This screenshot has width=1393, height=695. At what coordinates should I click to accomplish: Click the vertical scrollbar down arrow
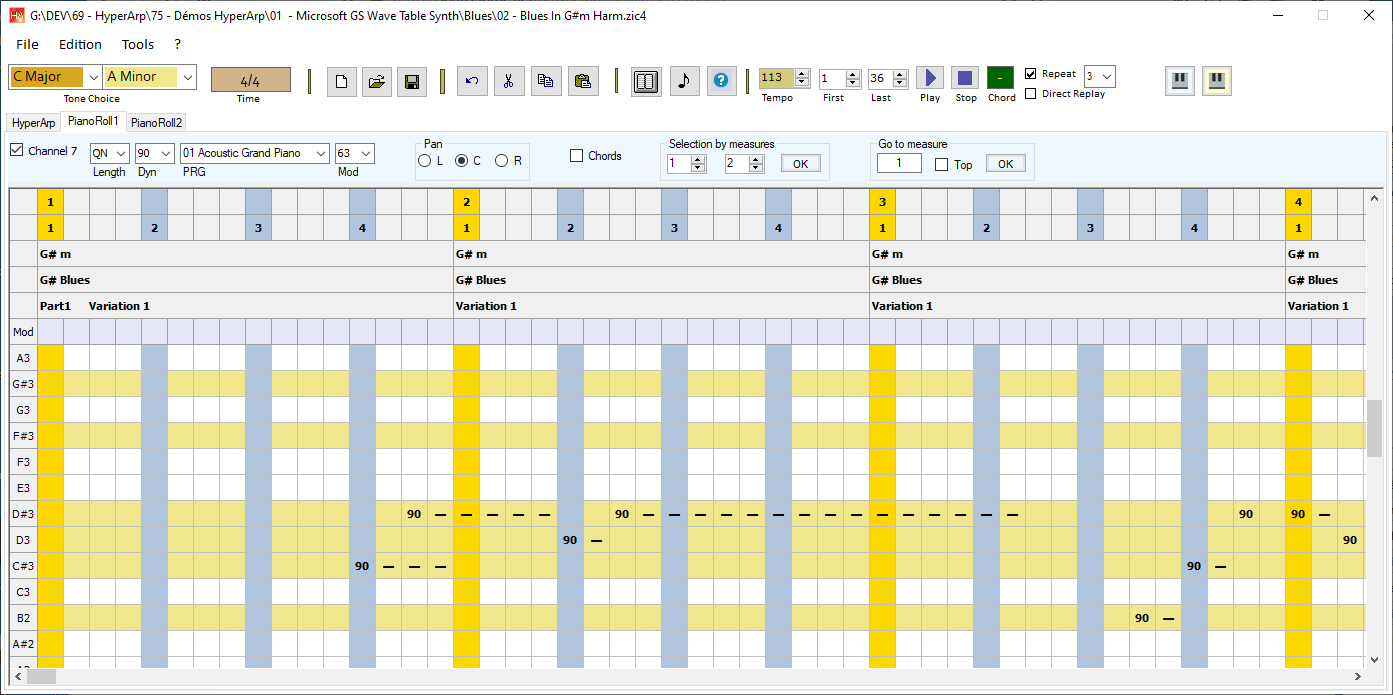click(x=1375, y=660)
